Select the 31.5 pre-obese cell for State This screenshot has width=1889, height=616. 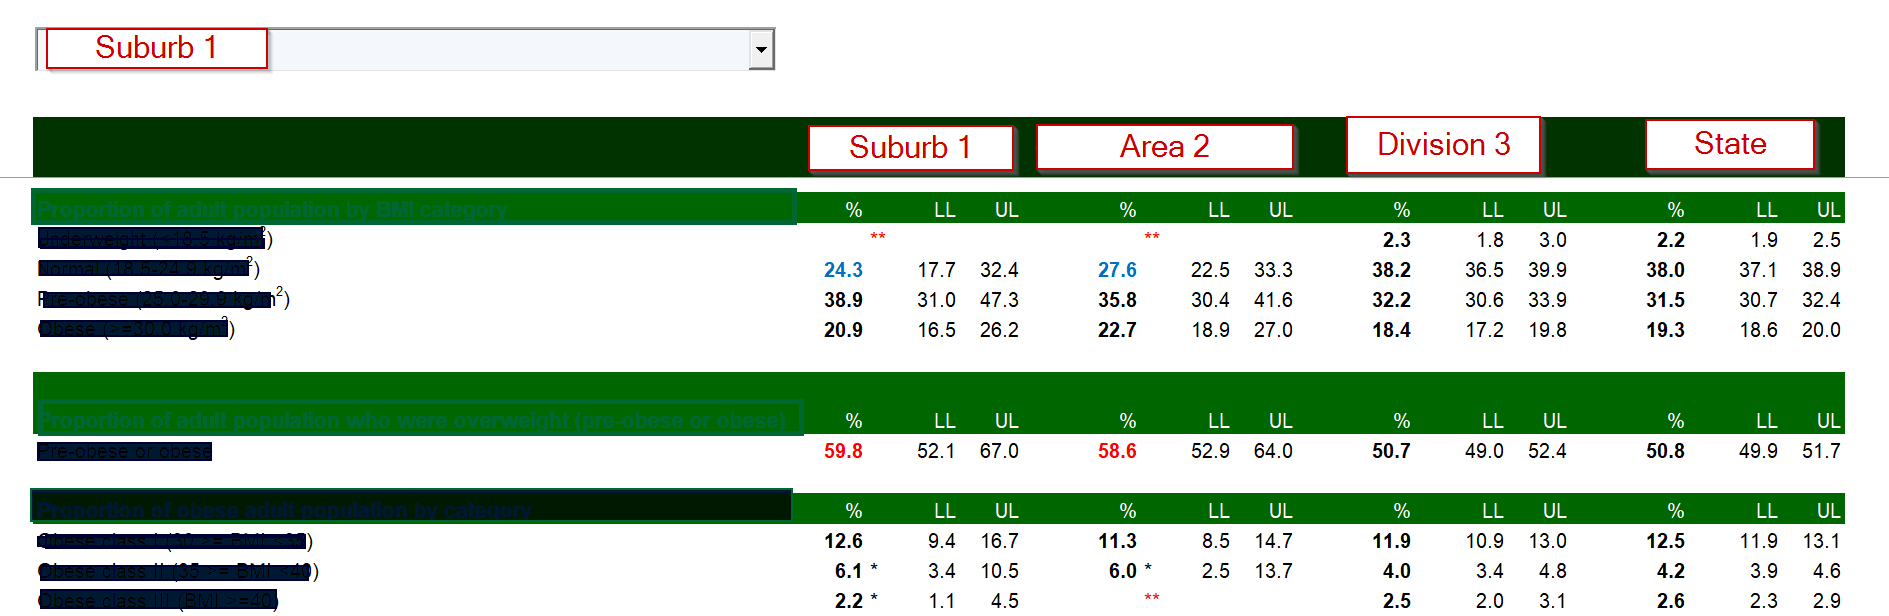click(1665, 300)
